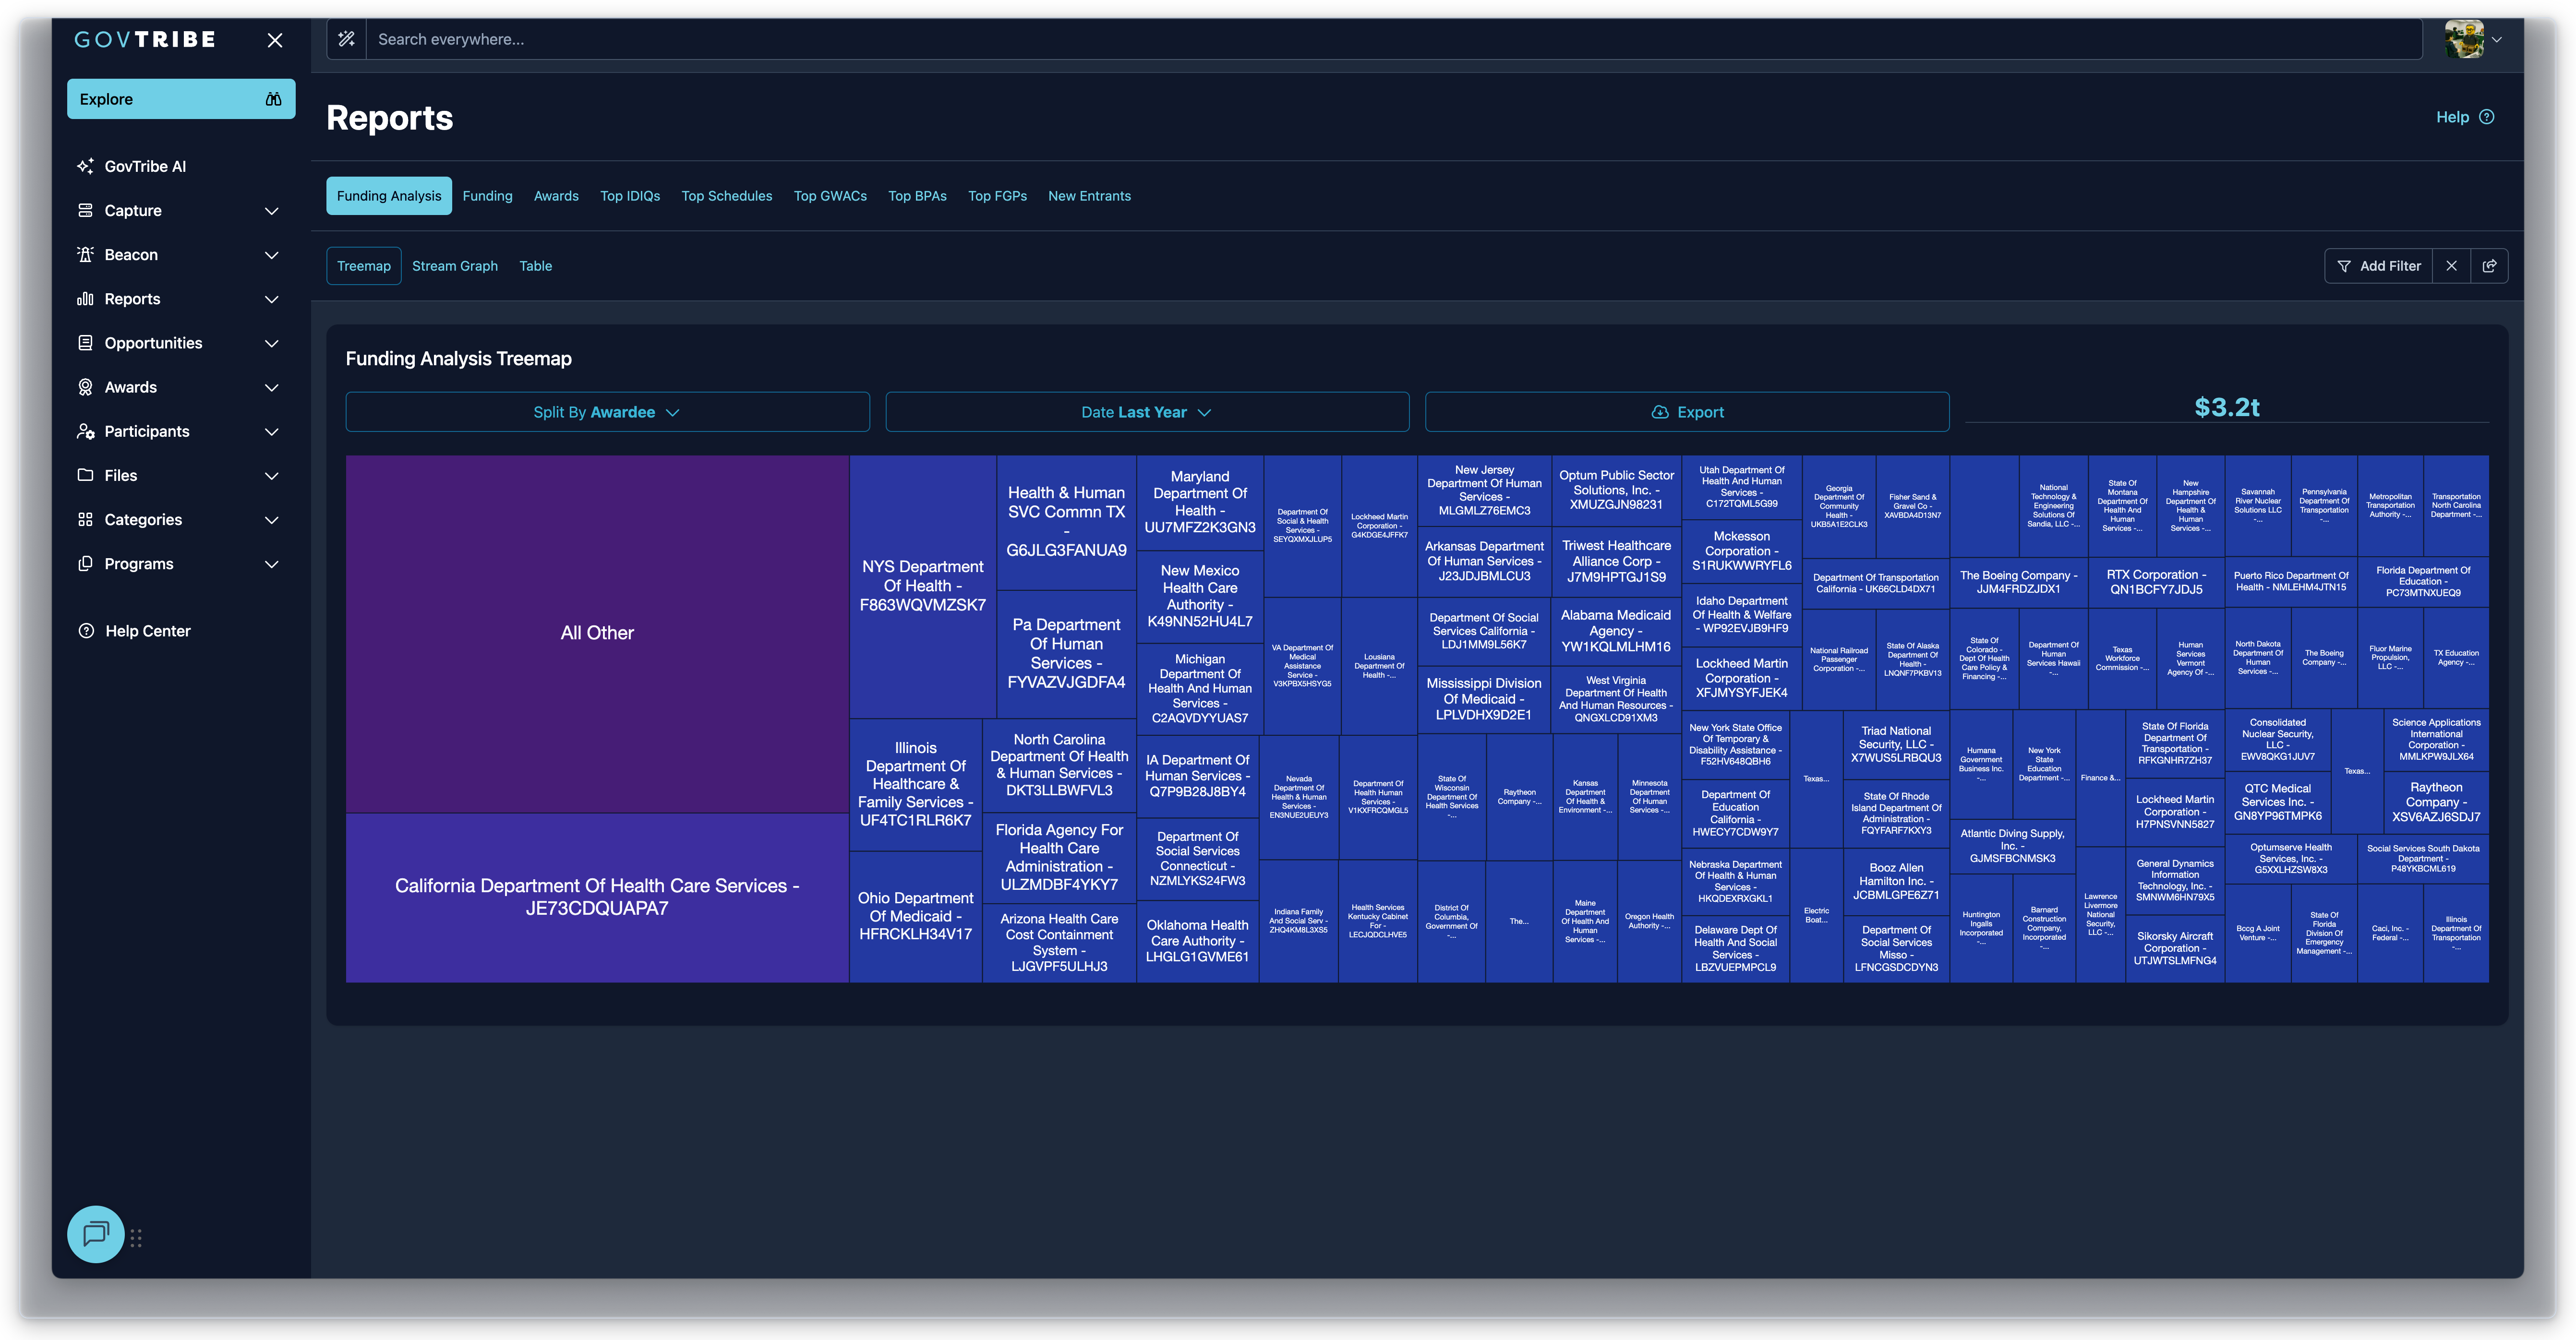The image size is (2576, 1340).
Task: Open the Top GWACs tab
Action: tap(830, 196)
